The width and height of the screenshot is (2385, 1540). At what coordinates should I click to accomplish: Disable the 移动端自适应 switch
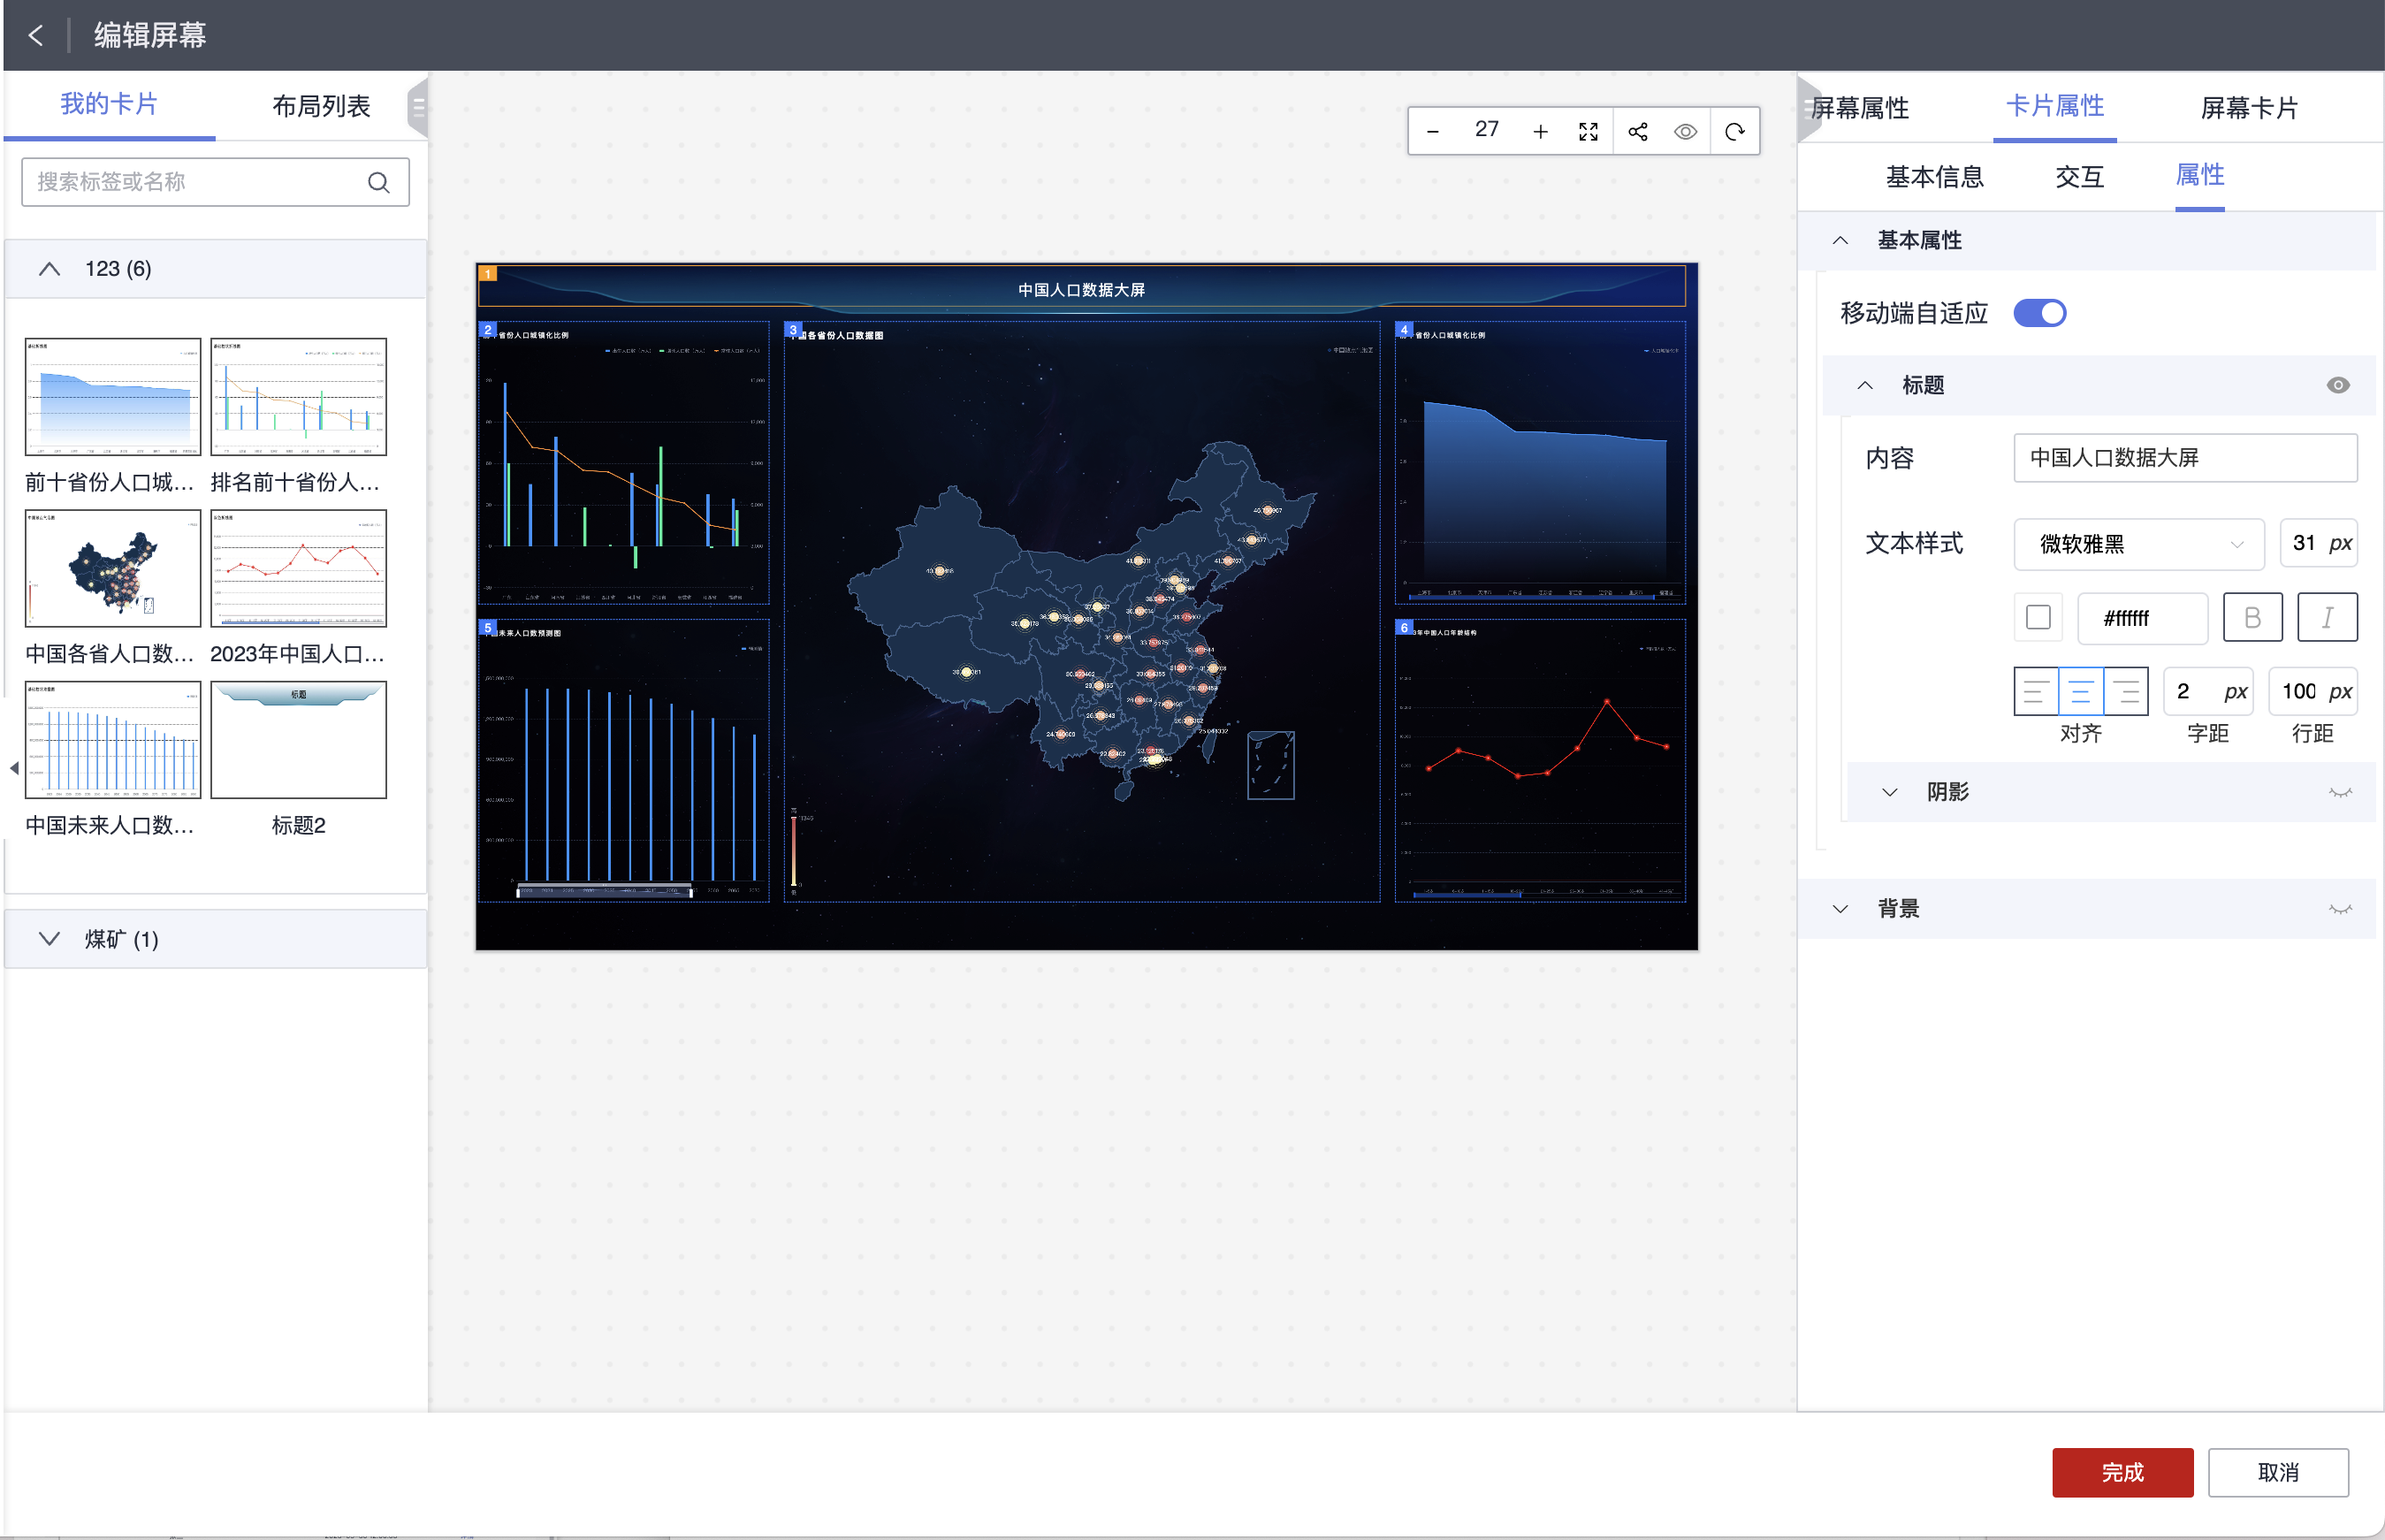click(x=2039, y=313)
